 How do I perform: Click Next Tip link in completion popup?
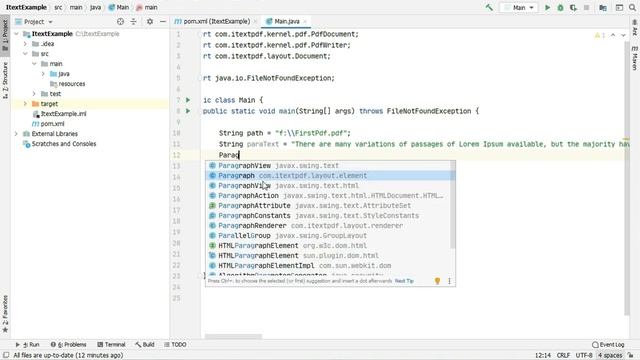(404, 281)
